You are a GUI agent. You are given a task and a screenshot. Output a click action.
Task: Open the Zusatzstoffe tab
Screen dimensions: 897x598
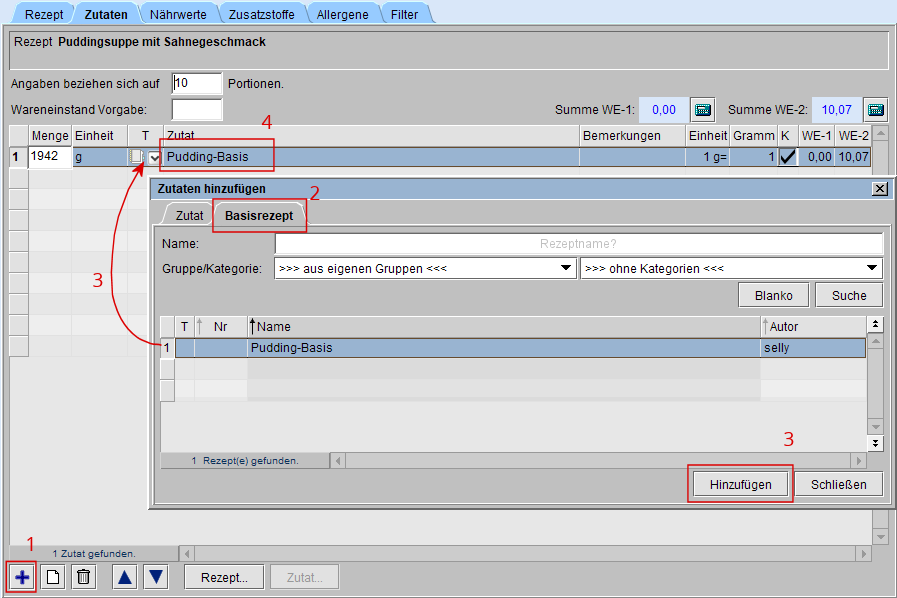coord(261,14)
